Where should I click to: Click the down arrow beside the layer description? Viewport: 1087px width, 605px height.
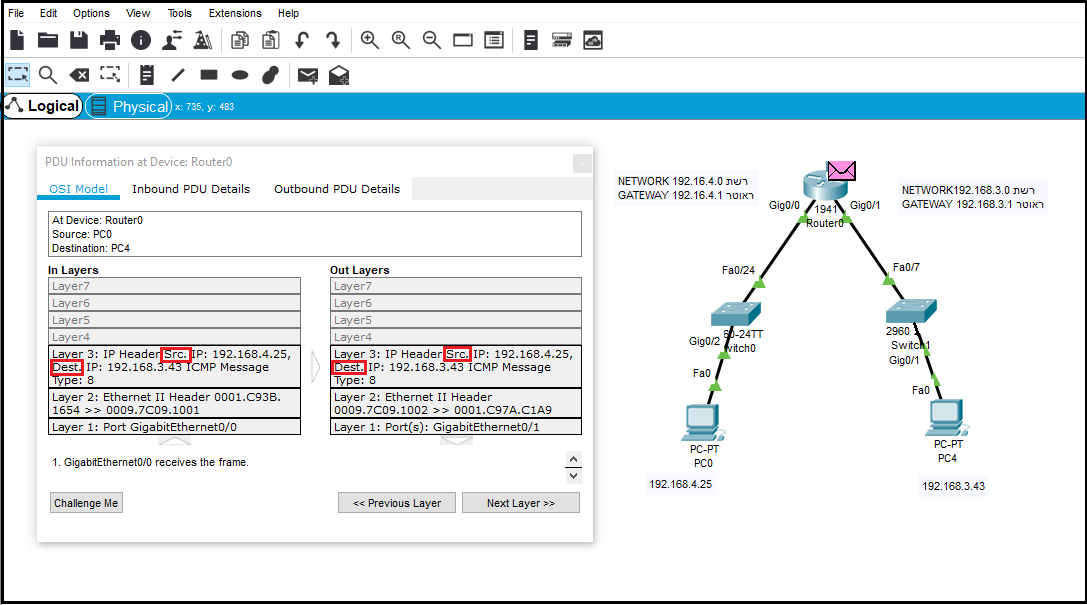tap(573, 475)
